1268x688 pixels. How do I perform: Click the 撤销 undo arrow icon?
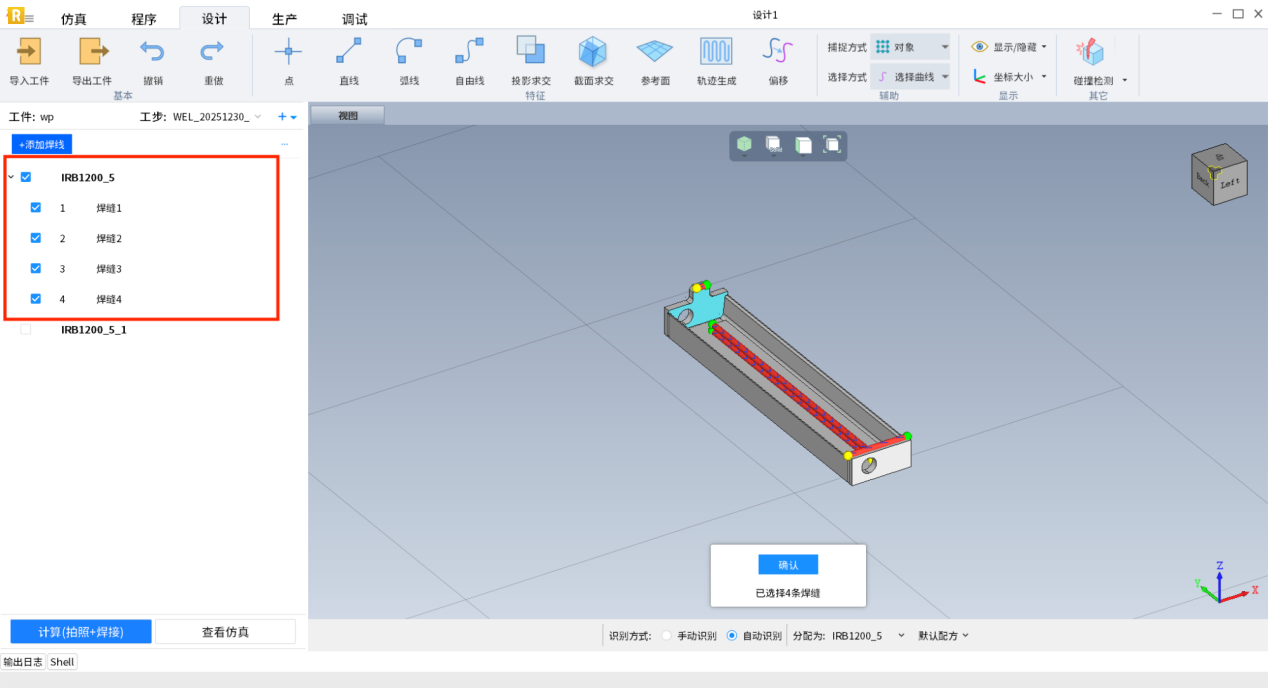[x=152, y=52]
